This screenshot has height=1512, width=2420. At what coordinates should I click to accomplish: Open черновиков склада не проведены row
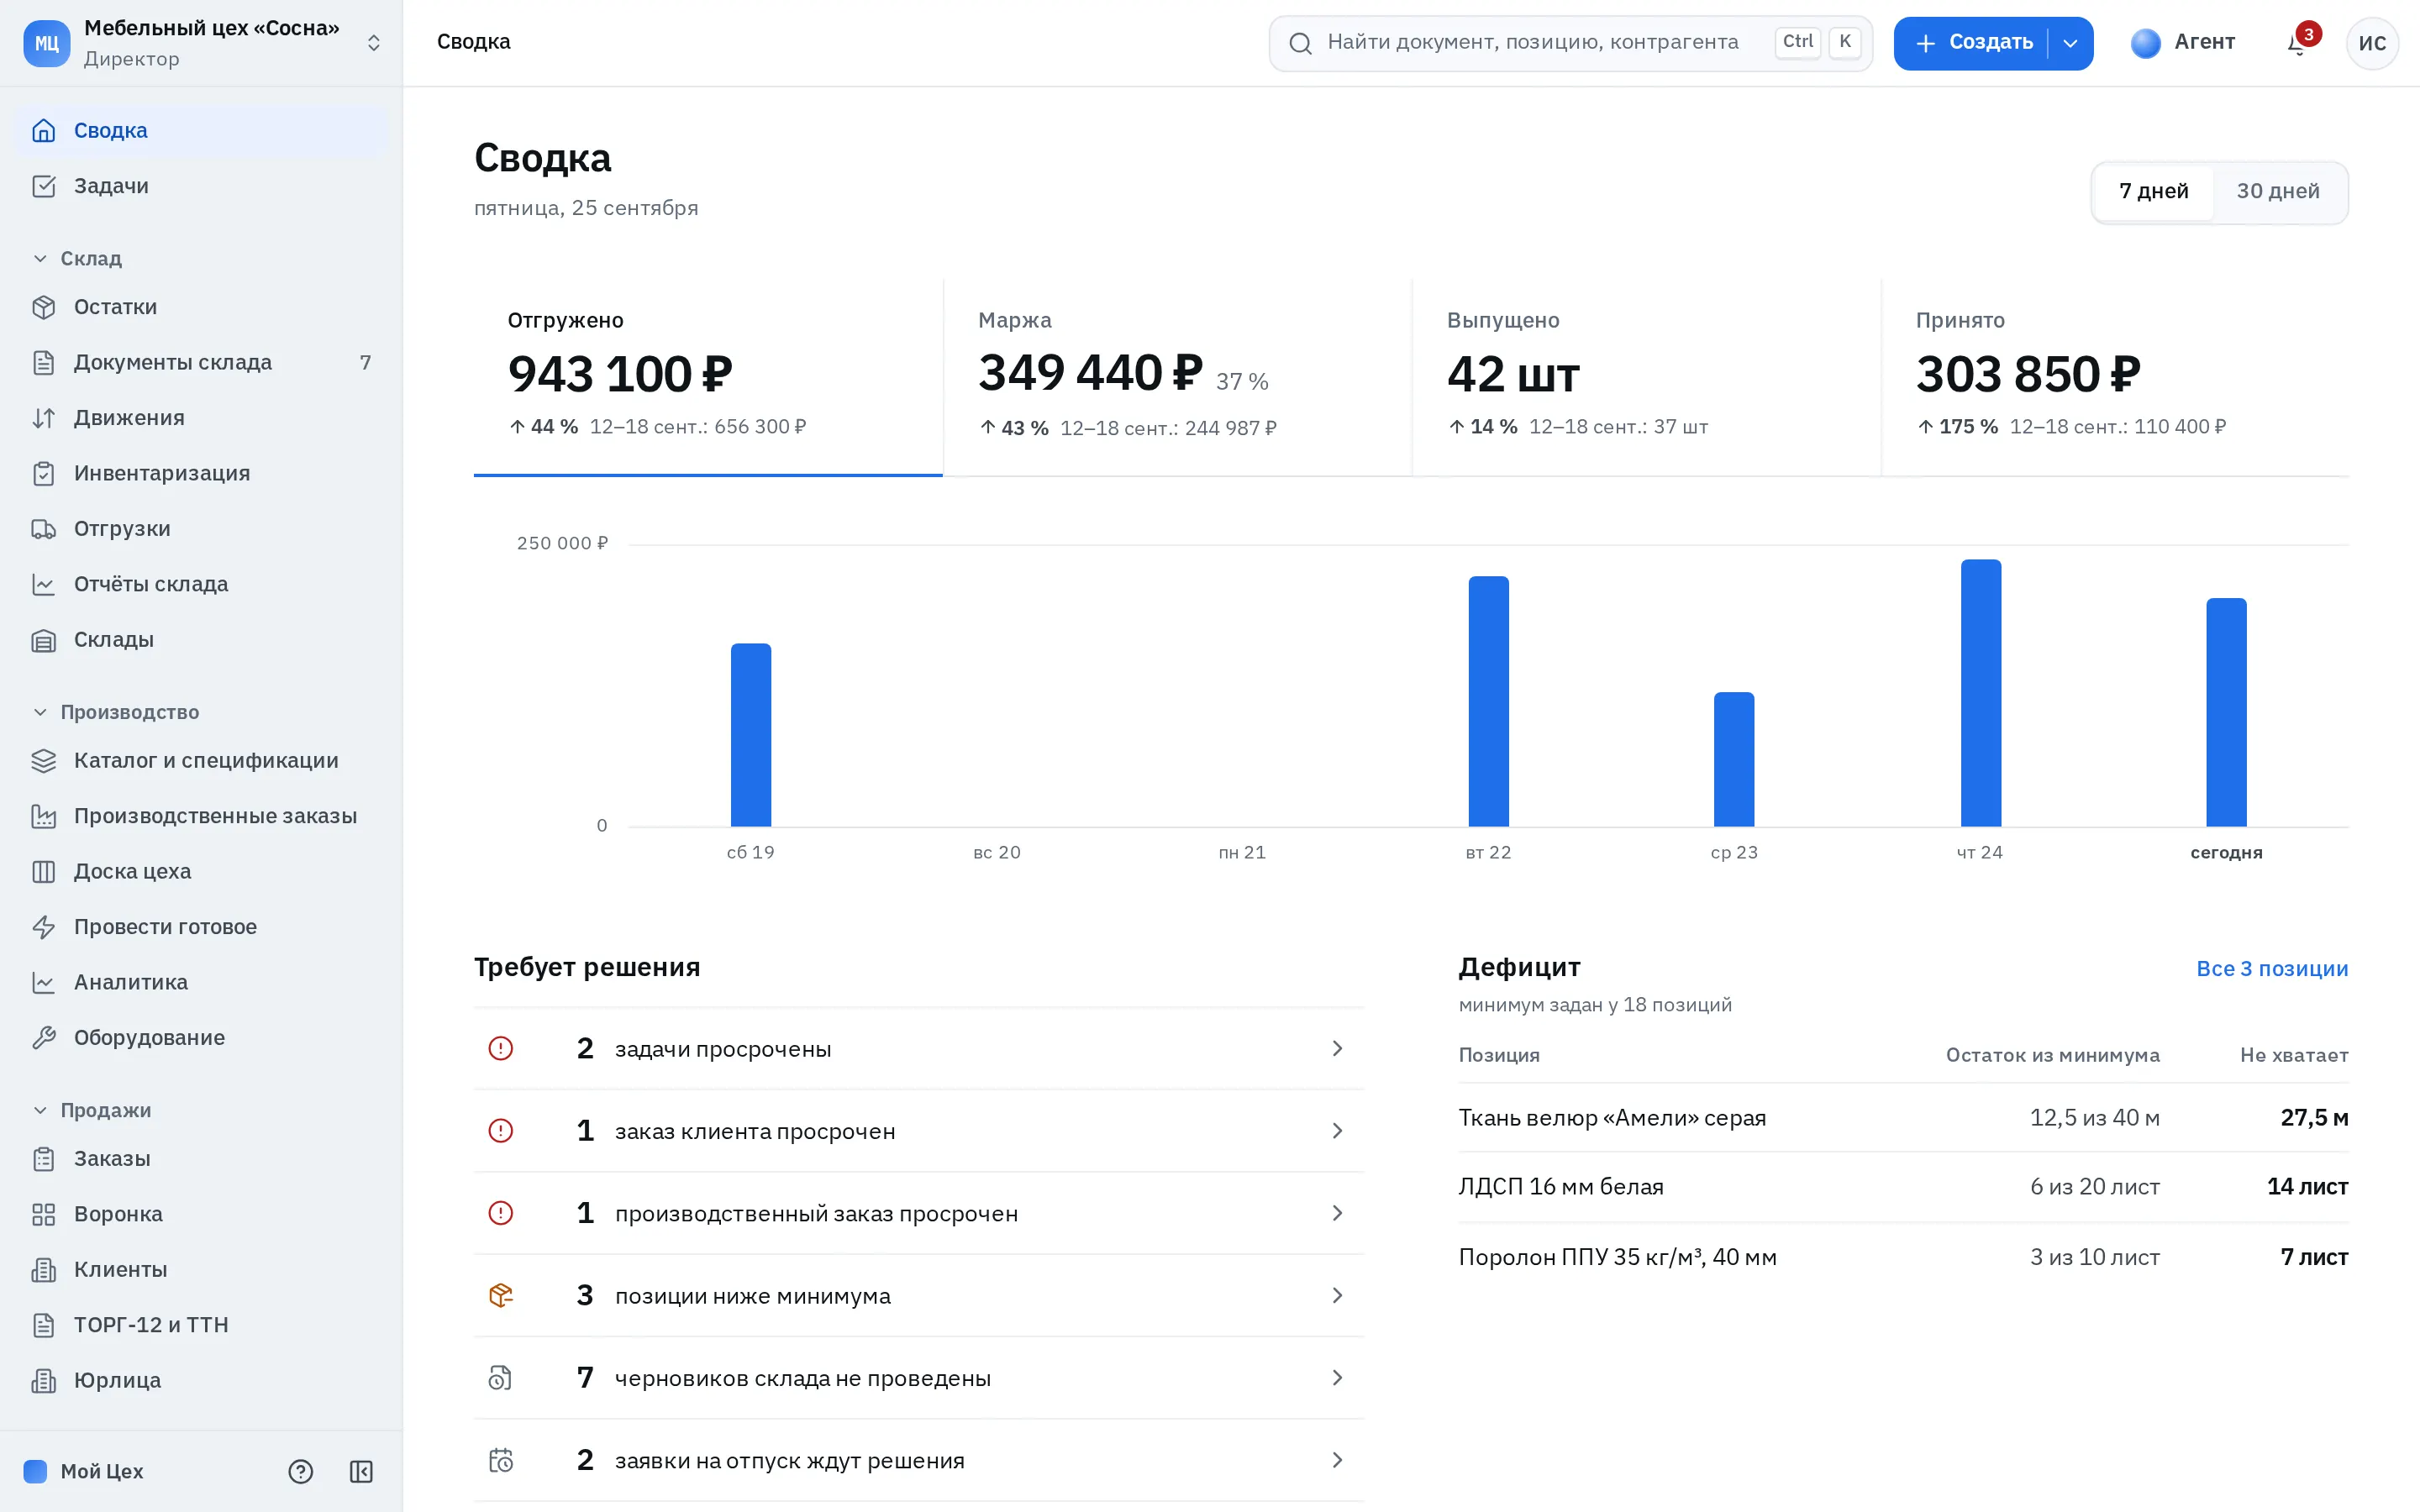[918, 1378]
